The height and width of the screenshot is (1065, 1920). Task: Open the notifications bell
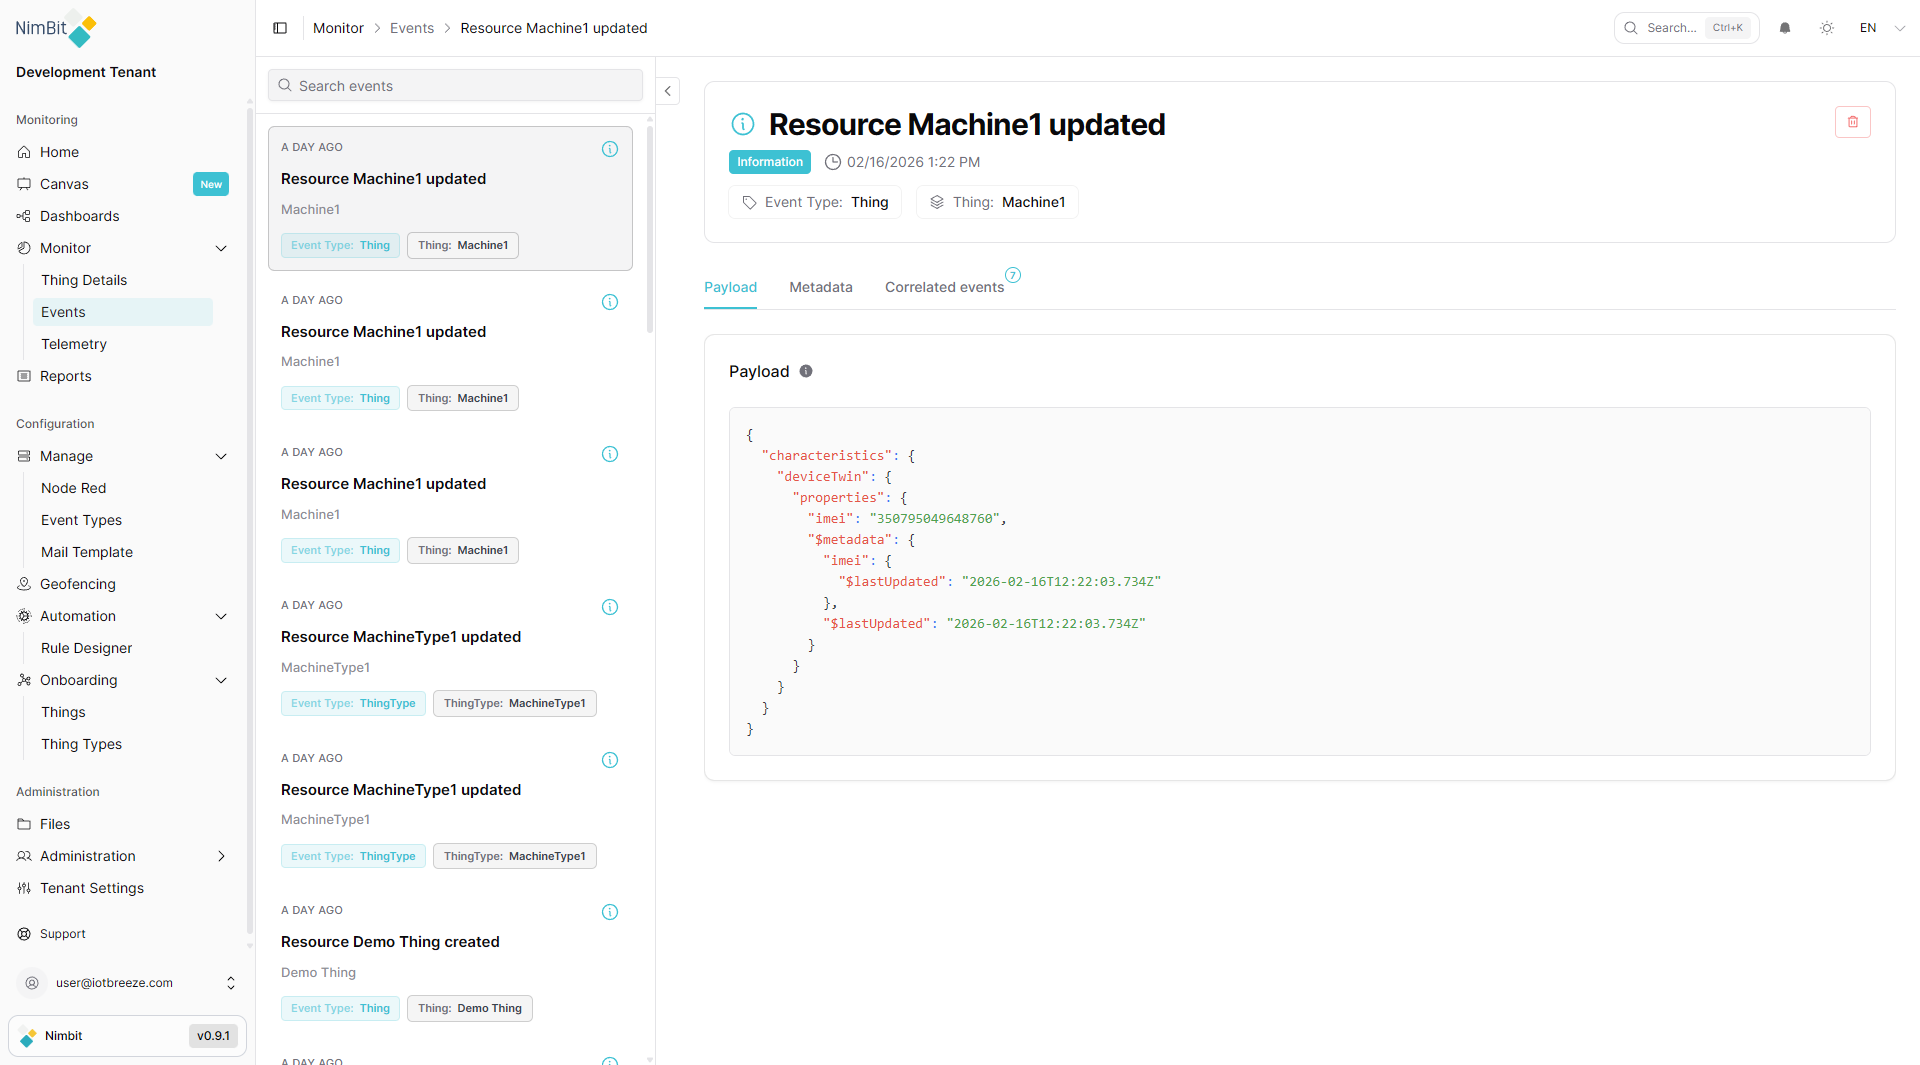click(1785, 28)
